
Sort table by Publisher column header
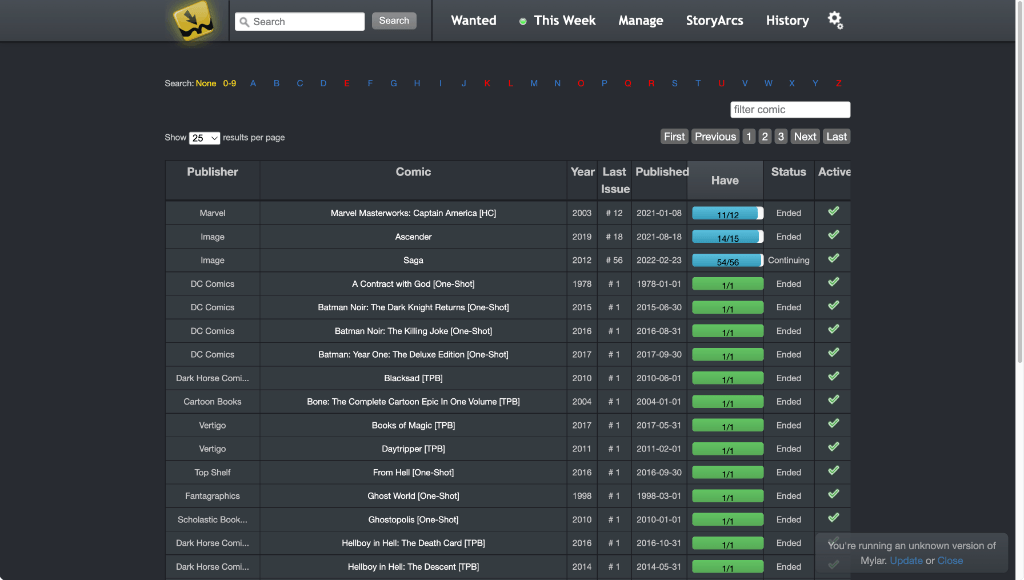point(212,172)
